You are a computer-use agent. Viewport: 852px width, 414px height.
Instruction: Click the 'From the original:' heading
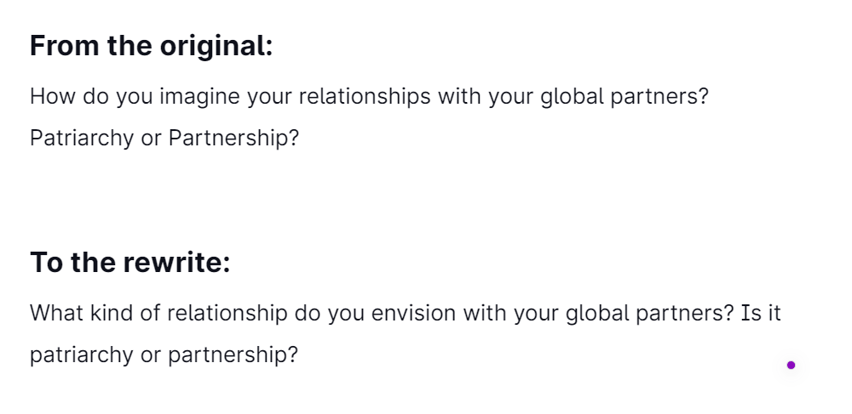pos(151,46)
